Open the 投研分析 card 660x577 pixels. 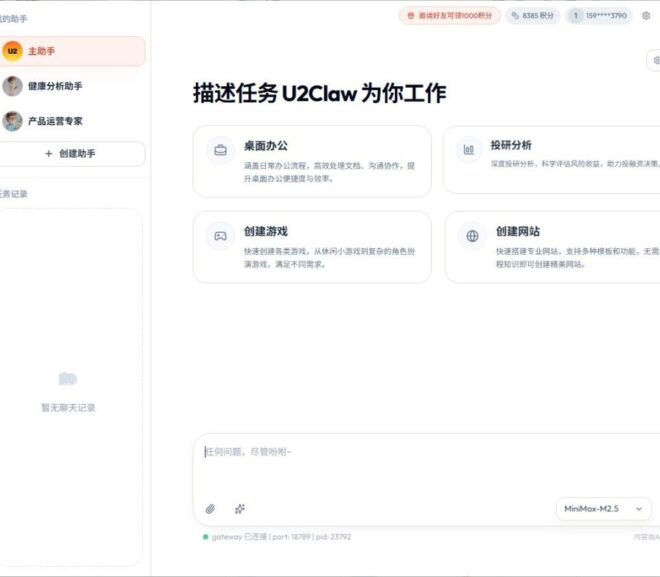tap(551, 160)
